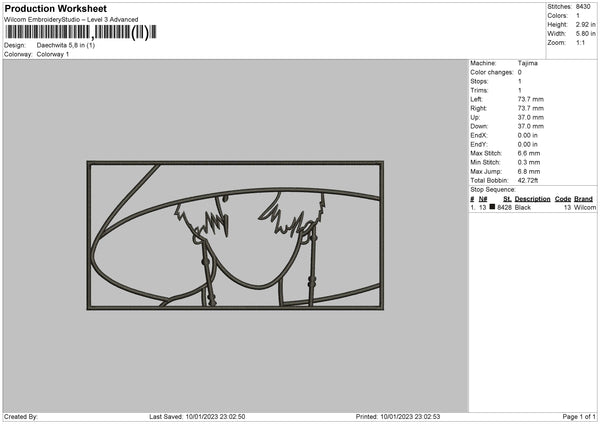This screenshot has height=424, width=600.
Task: Select design name 'Daechwita 5,8 in (1)'
Action: click(66, 45)
